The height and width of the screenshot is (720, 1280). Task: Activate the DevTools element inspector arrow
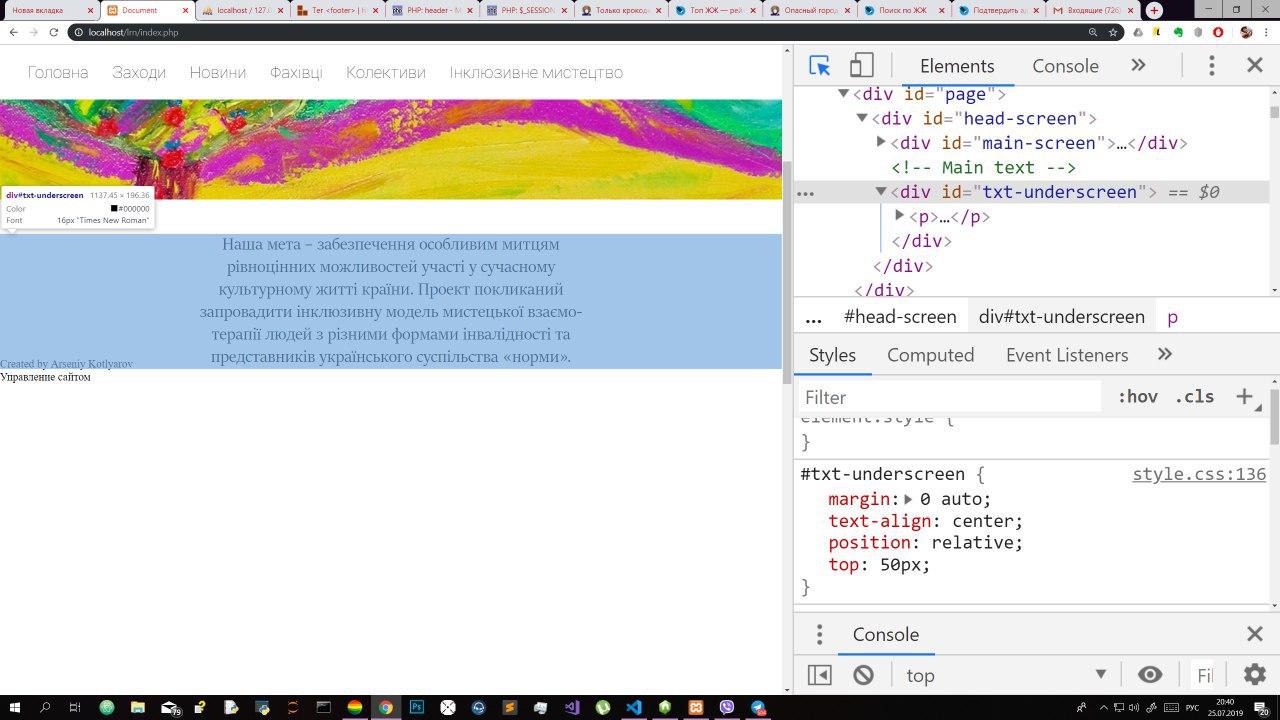tap(820, 66)
